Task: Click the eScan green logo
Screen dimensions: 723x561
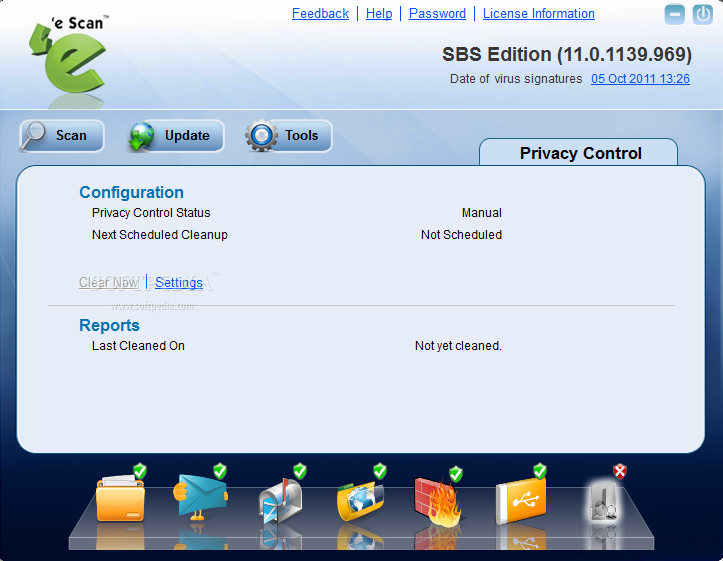Action: 69,54
